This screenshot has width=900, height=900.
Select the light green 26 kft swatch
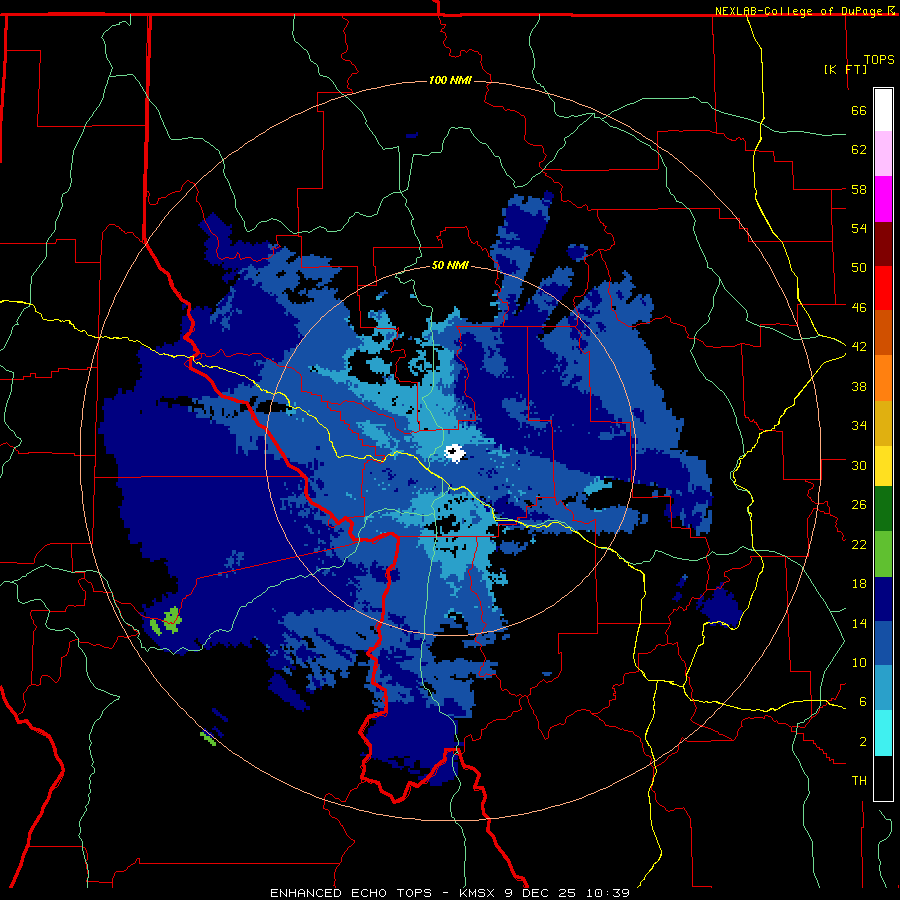click(x=883, y=554)
